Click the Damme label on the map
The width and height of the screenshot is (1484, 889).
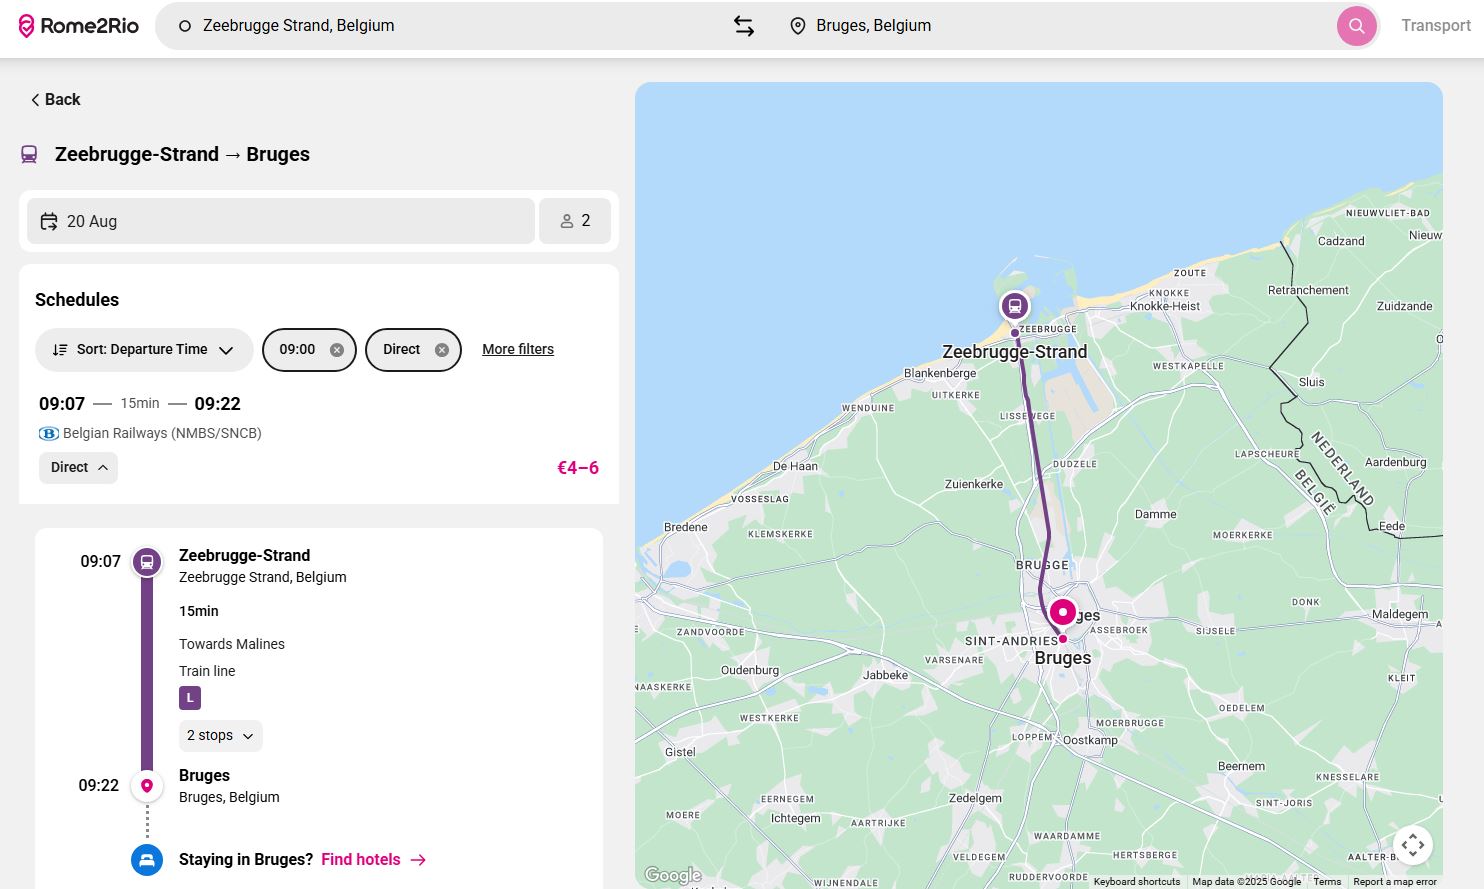coord(1156,514)
